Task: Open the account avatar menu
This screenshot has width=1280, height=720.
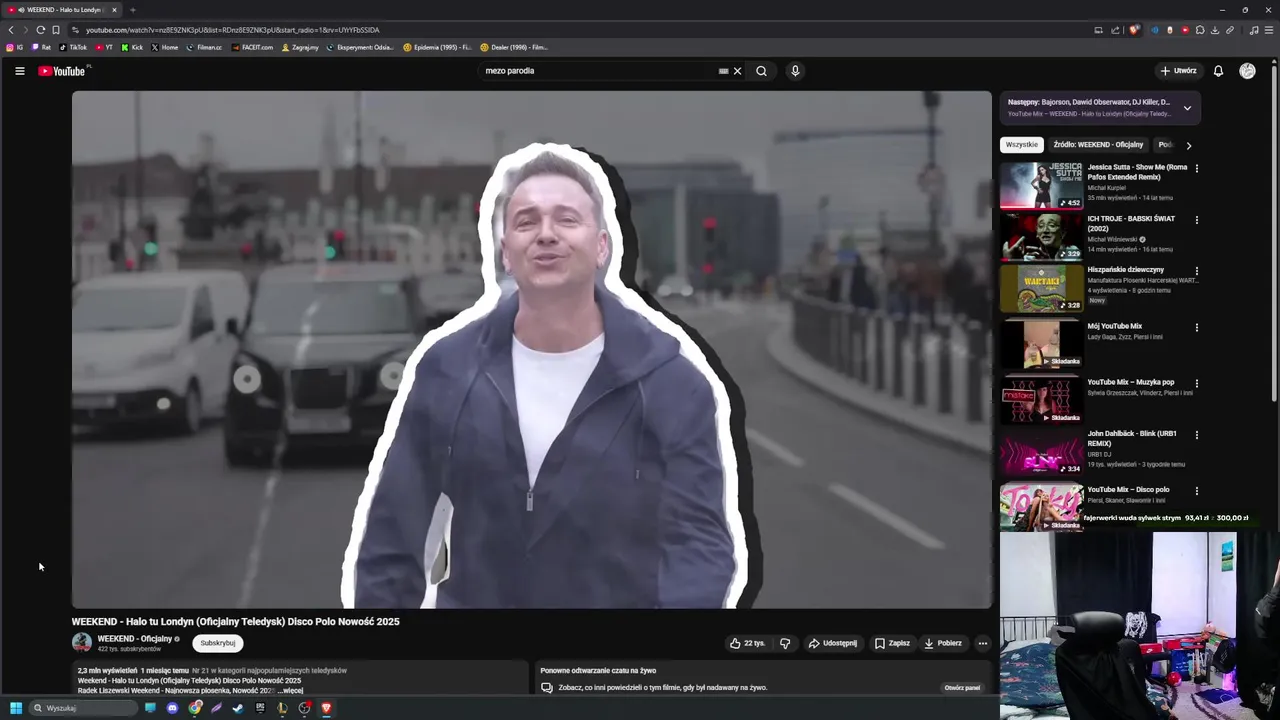Action: pos(1247,71)
